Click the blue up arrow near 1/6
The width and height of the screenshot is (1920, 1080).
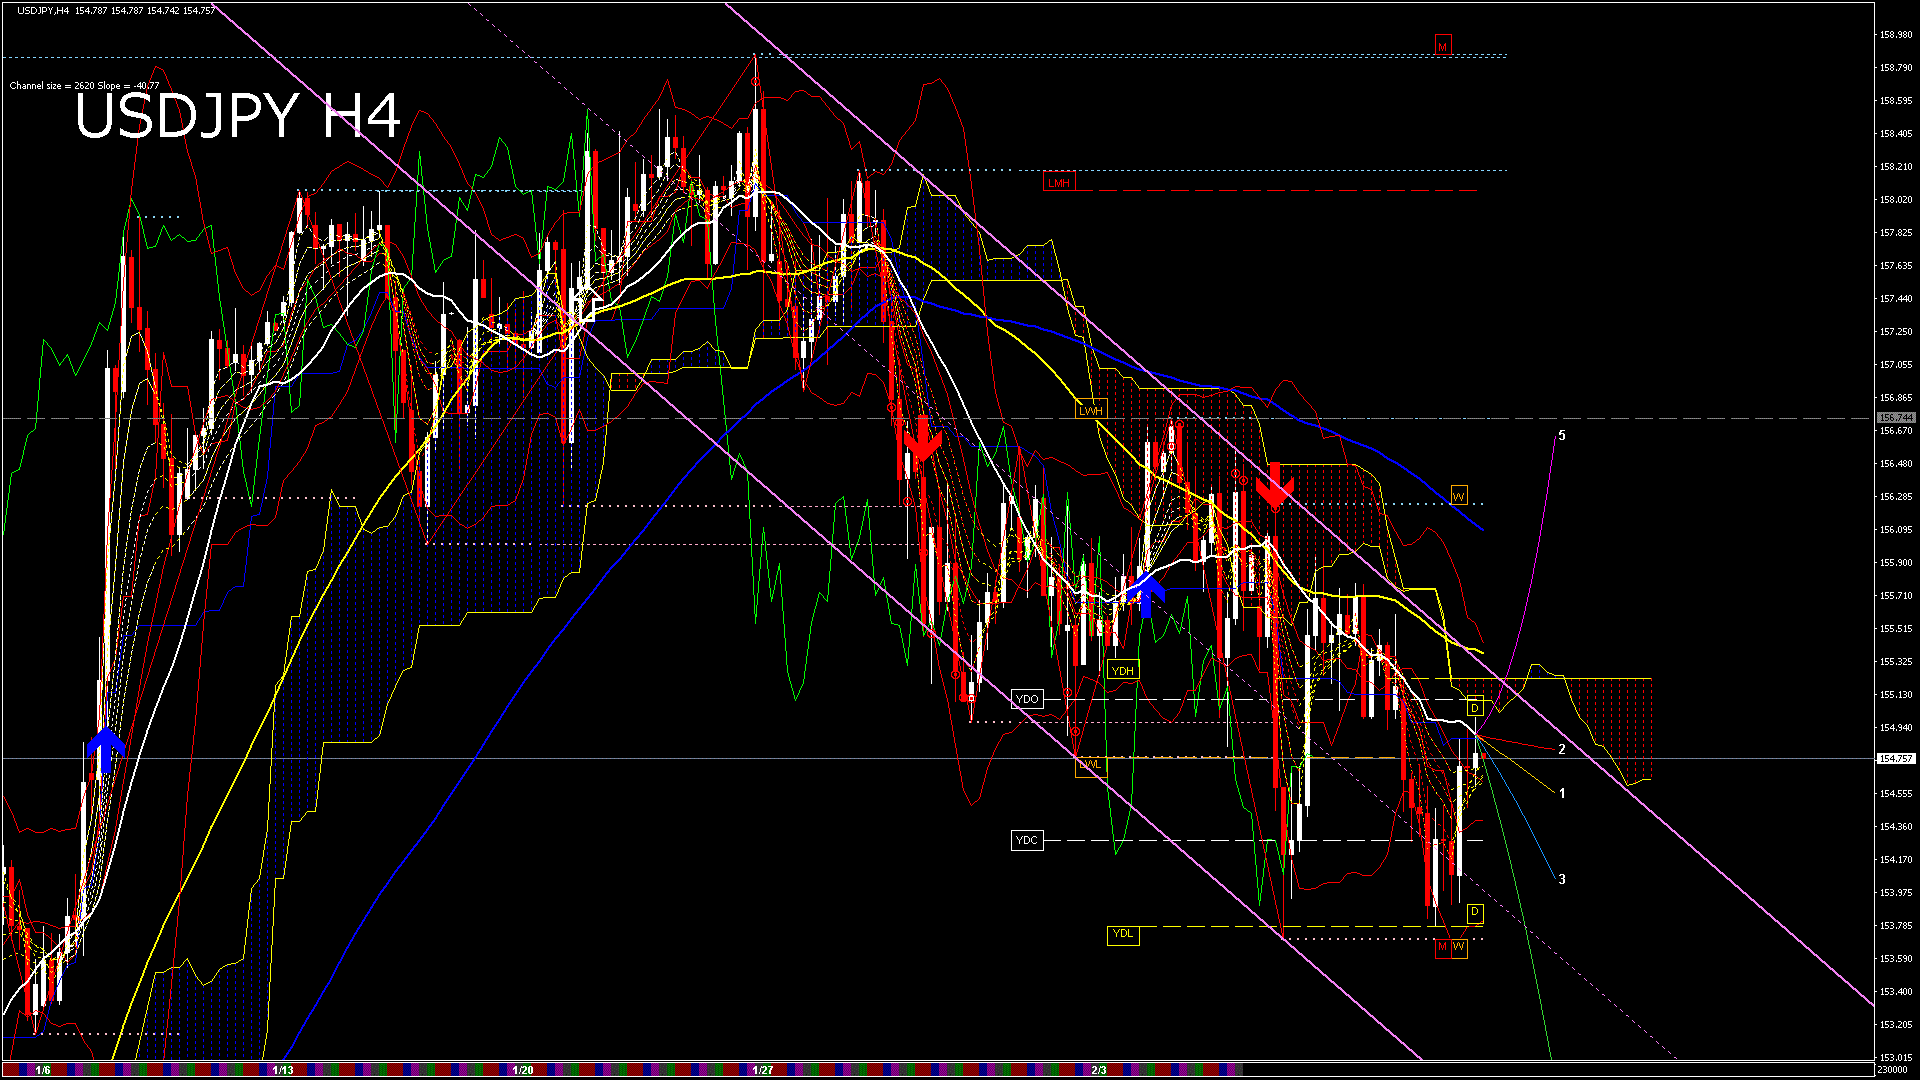[105, 750]
